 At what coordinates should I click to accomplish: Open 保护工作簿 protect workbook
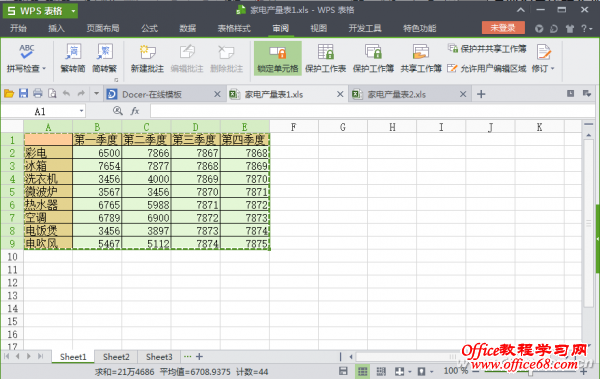[x=373, y=58]
